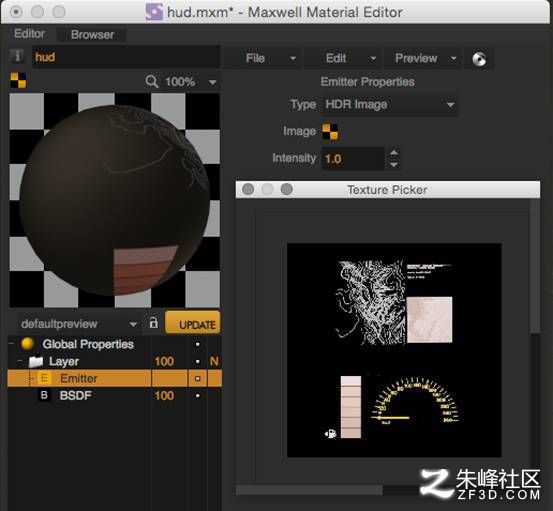Edit the material name field 'hud'
Screen dimensions: 553x511
click(x=126, y=57)
